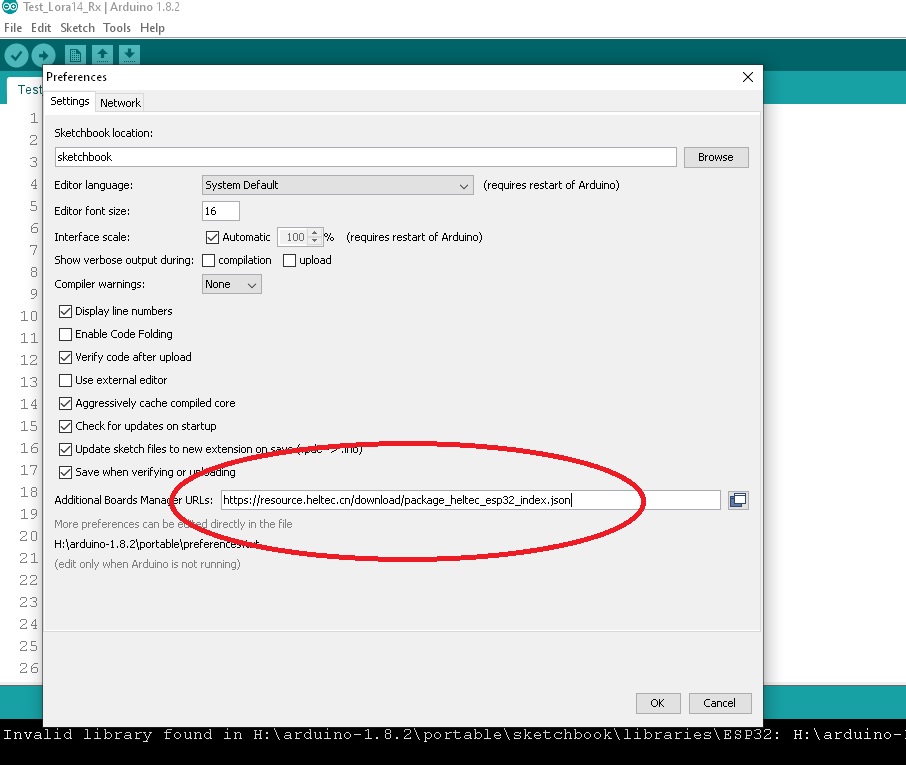Enable verbose output during compilation
This screenshot has height=765, width=906.
(209, 261)
